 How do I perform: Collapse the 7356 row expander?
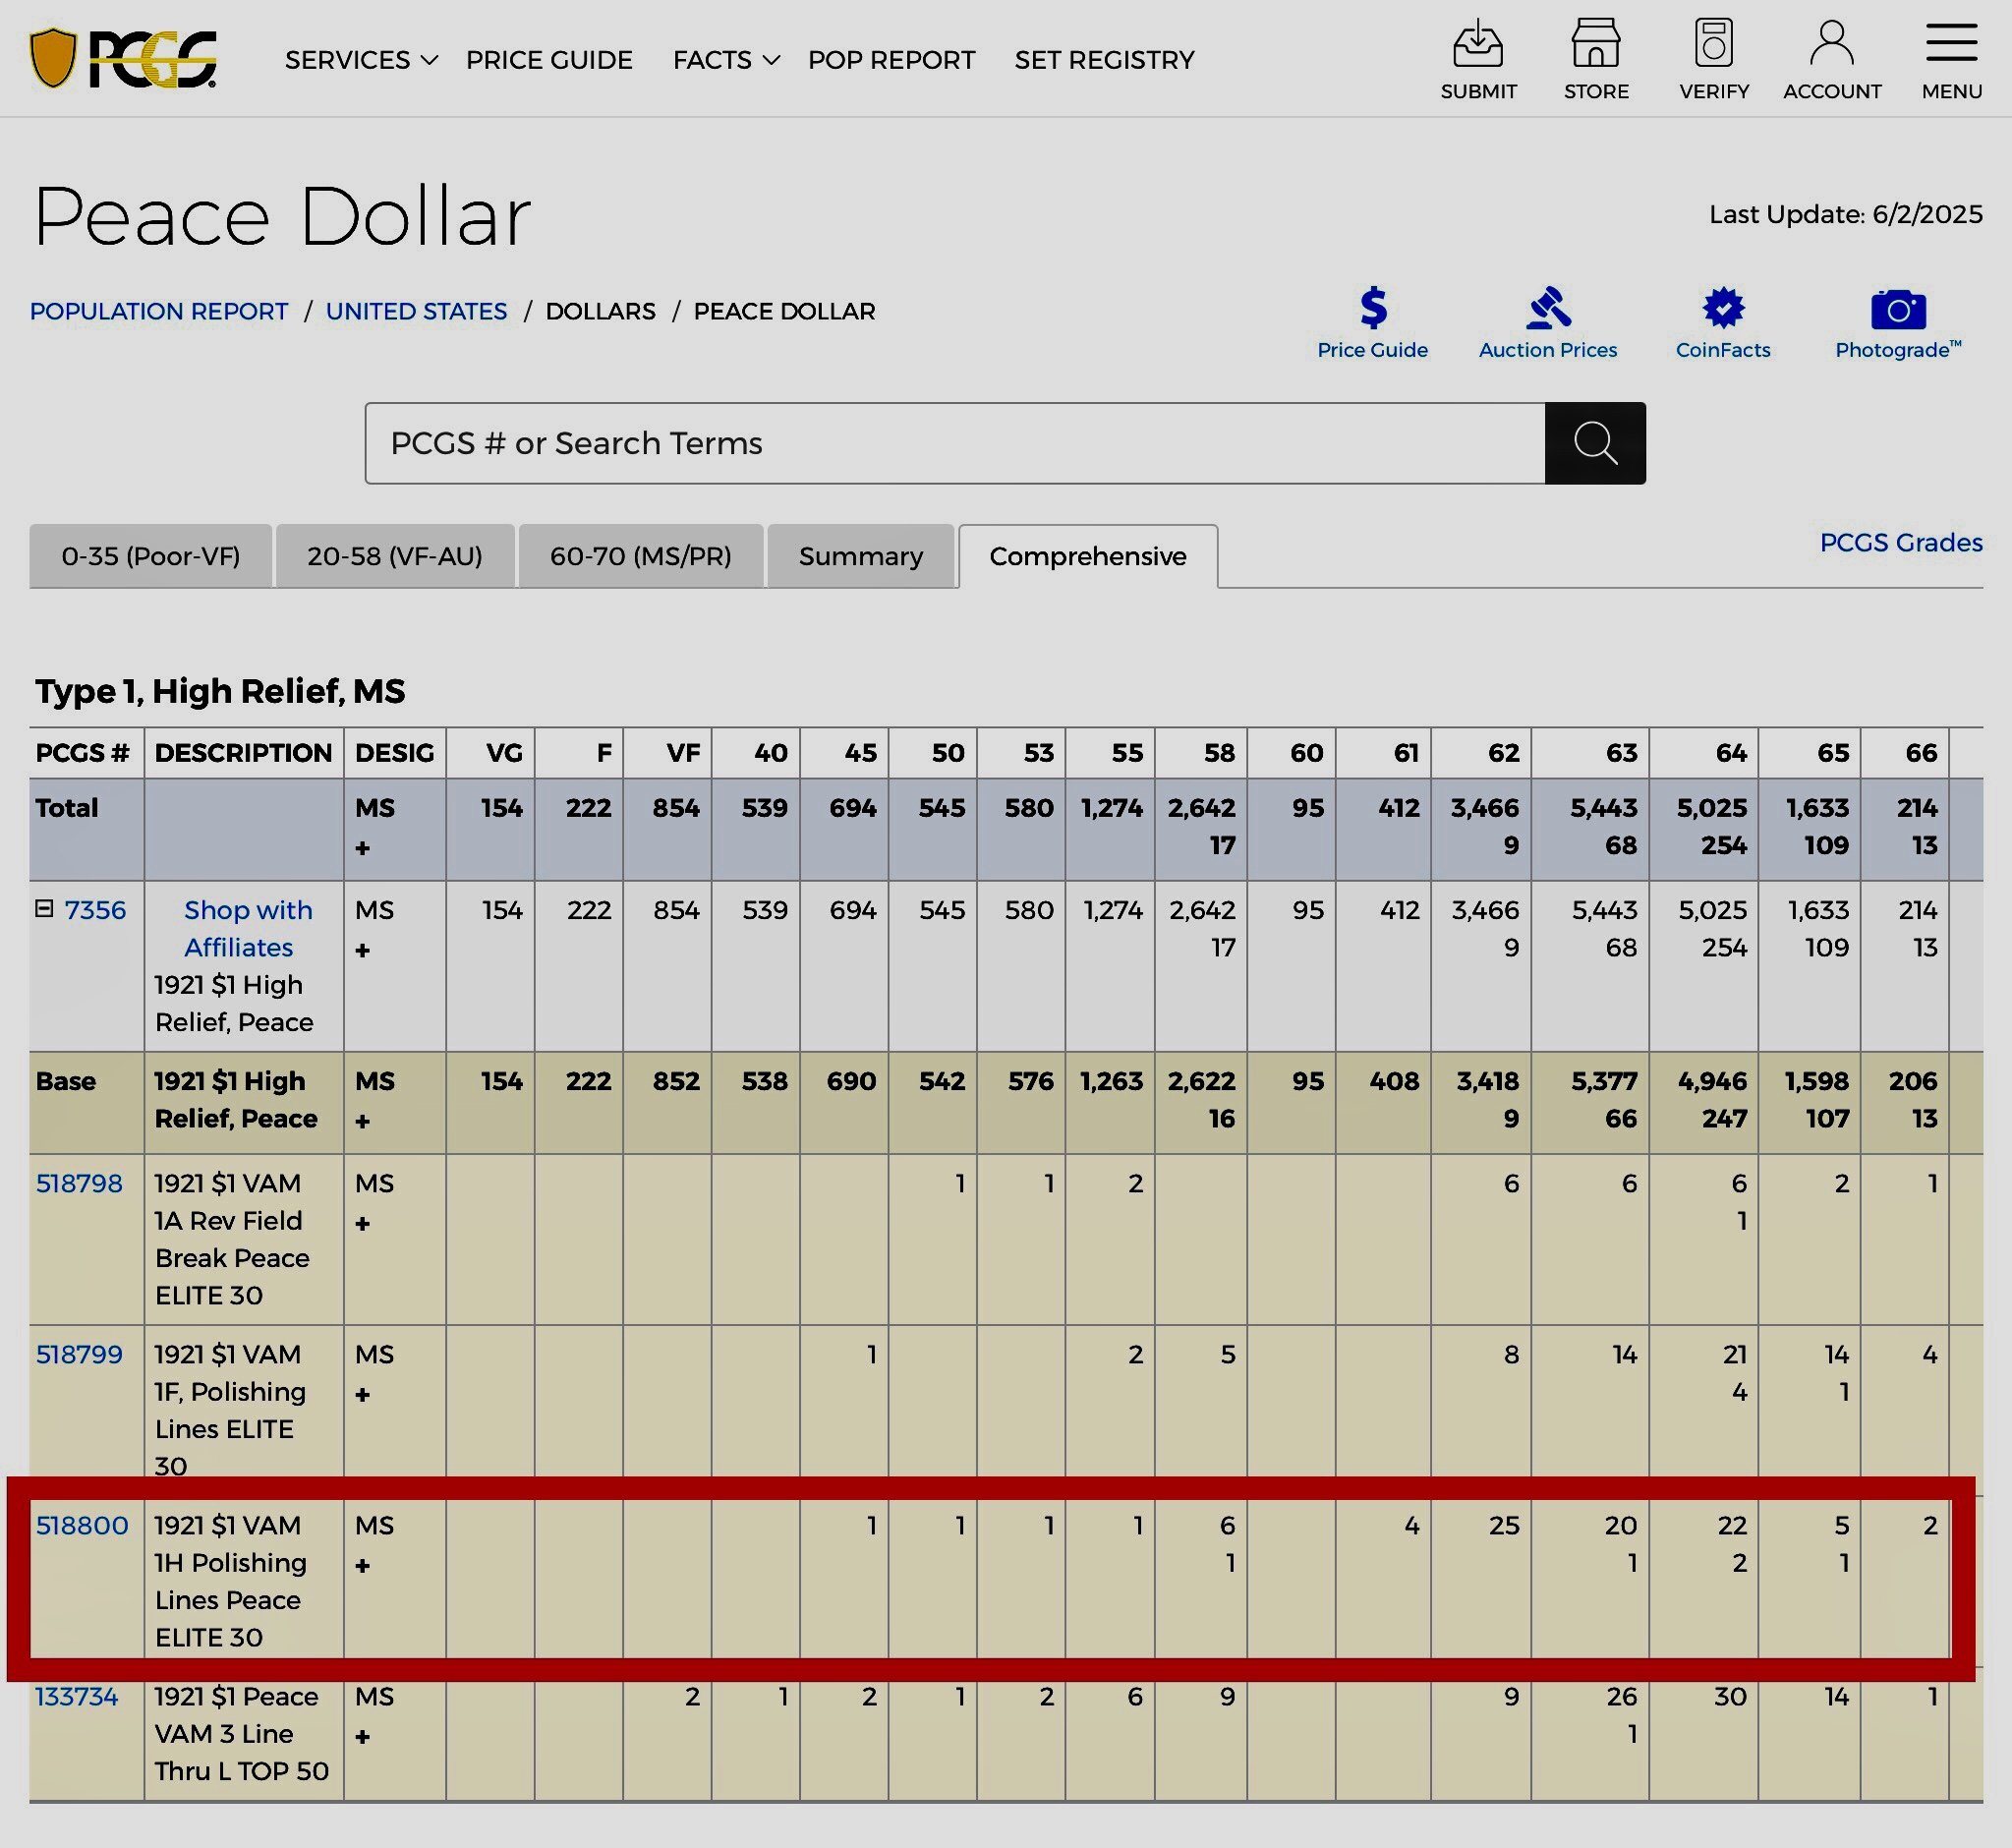click(x=44, y=908)
